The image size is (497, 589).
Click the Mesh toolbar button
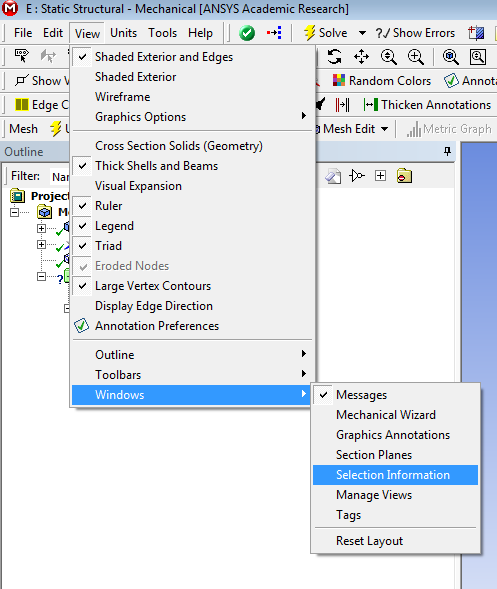(23, 129)
